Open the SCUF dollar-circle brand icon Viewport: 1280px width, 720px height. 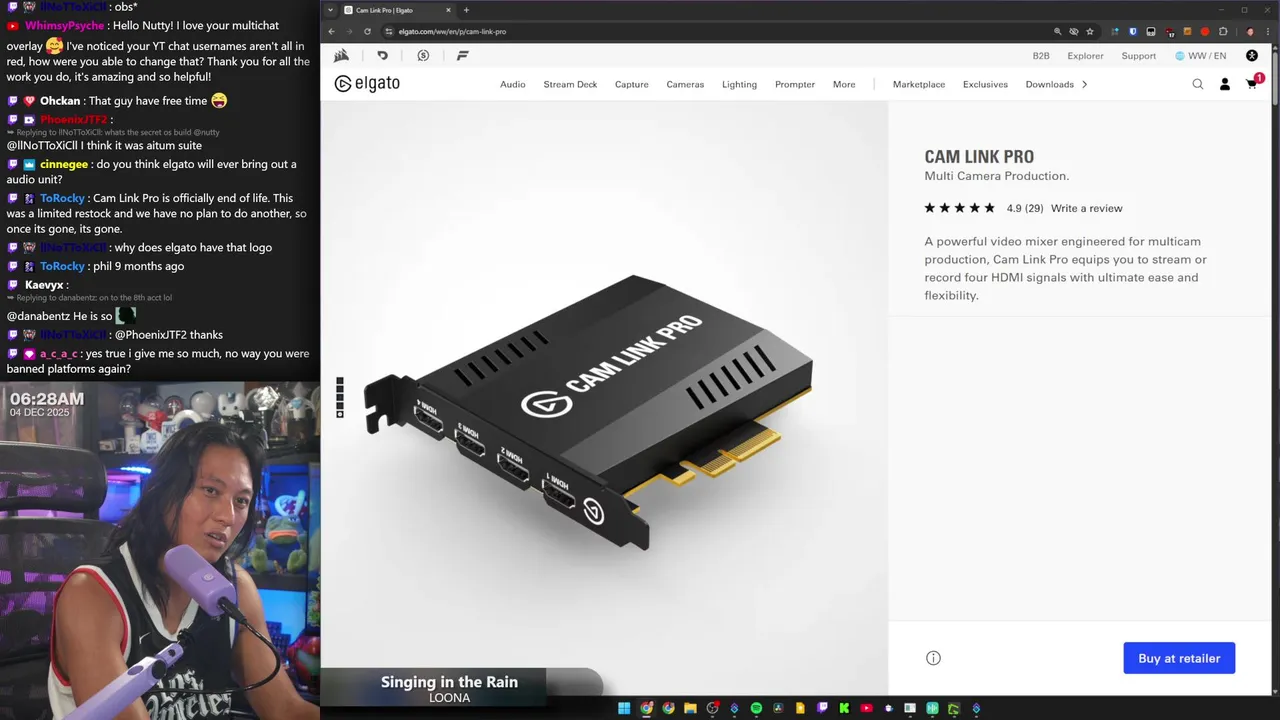[x=423, y=56]
